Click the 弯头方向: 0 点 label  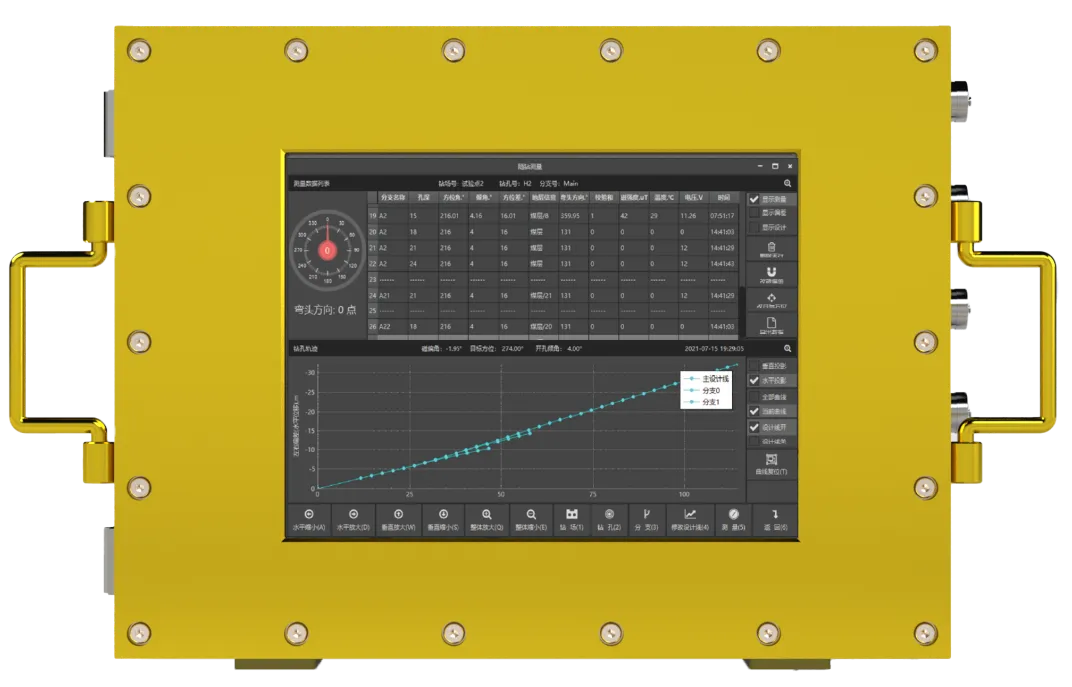(x=325, y=310)
